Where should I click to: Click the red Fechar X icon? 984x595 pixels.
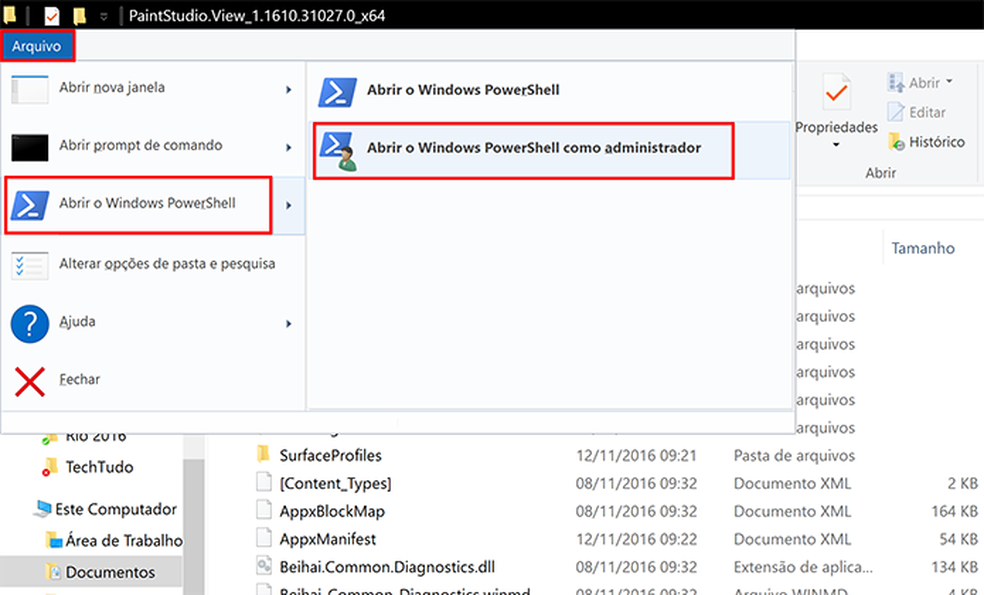pyautogui.click(x=29, y=380)
